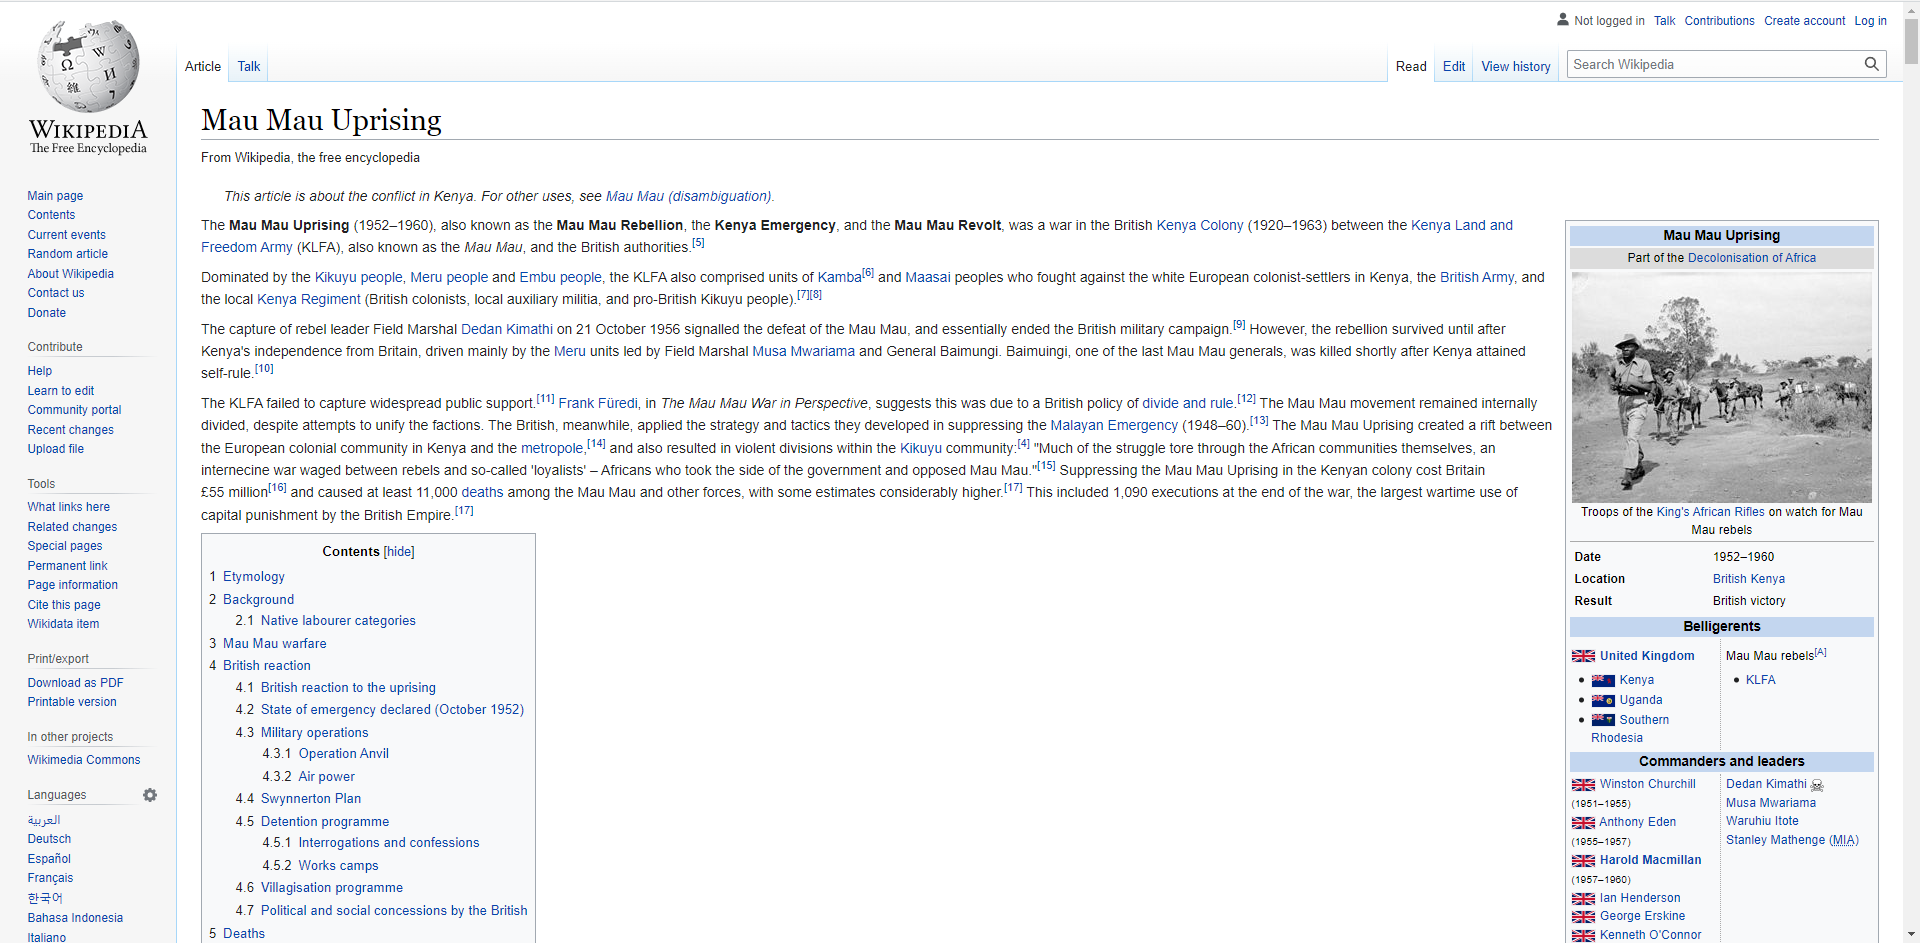
Task: Click the flag icon beside Ian Henderson
Action: coord(1583,899)
